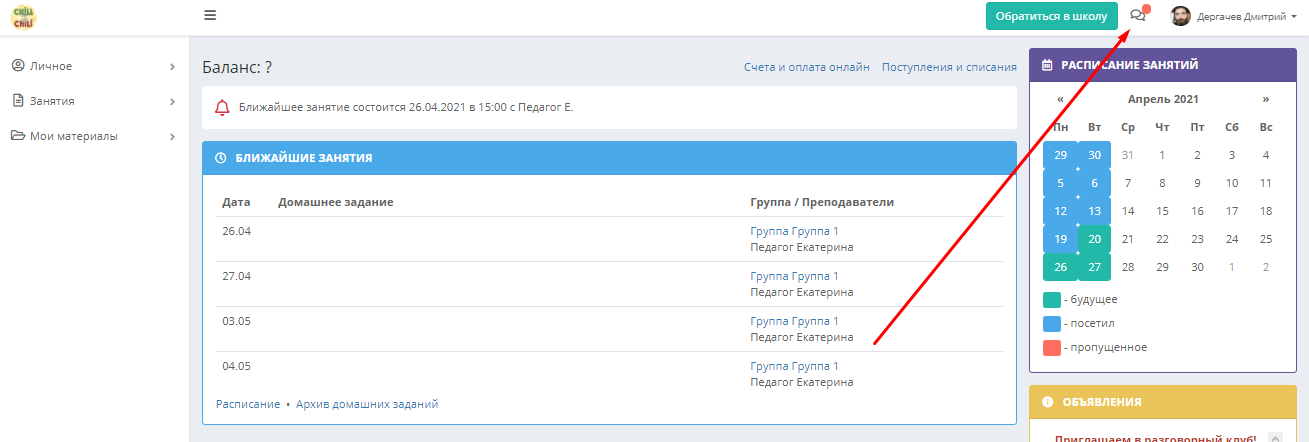The width and height of the screenshot is (1309, 442).
Task: Go to the next month with » arrow
Action: [x=1265, y=99]
